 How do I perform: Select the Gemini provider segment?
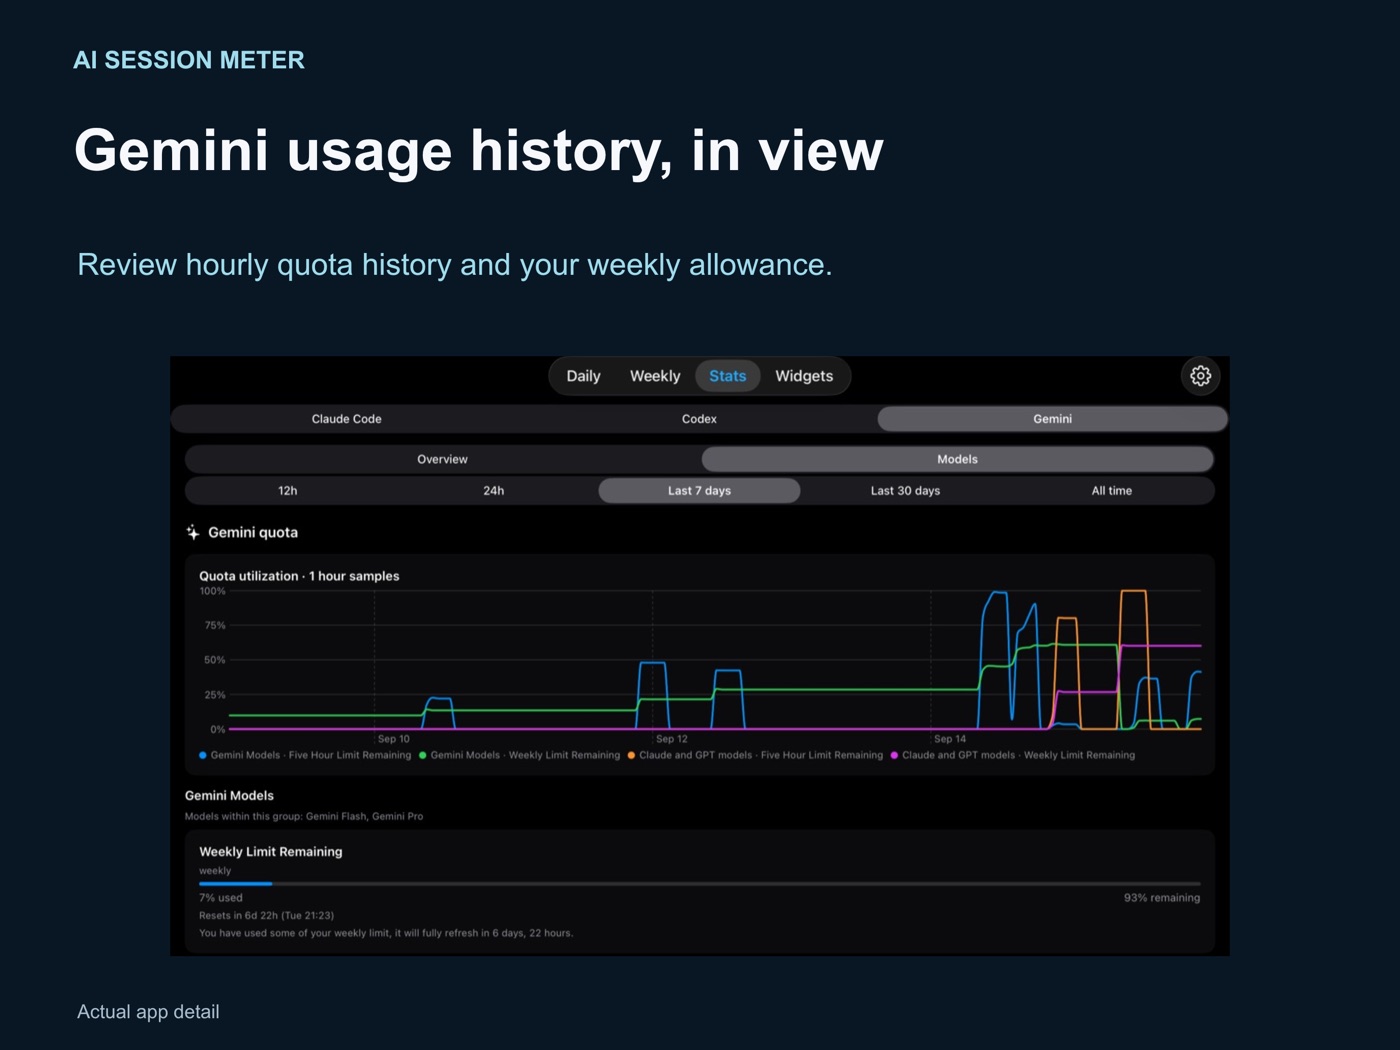1052,419
